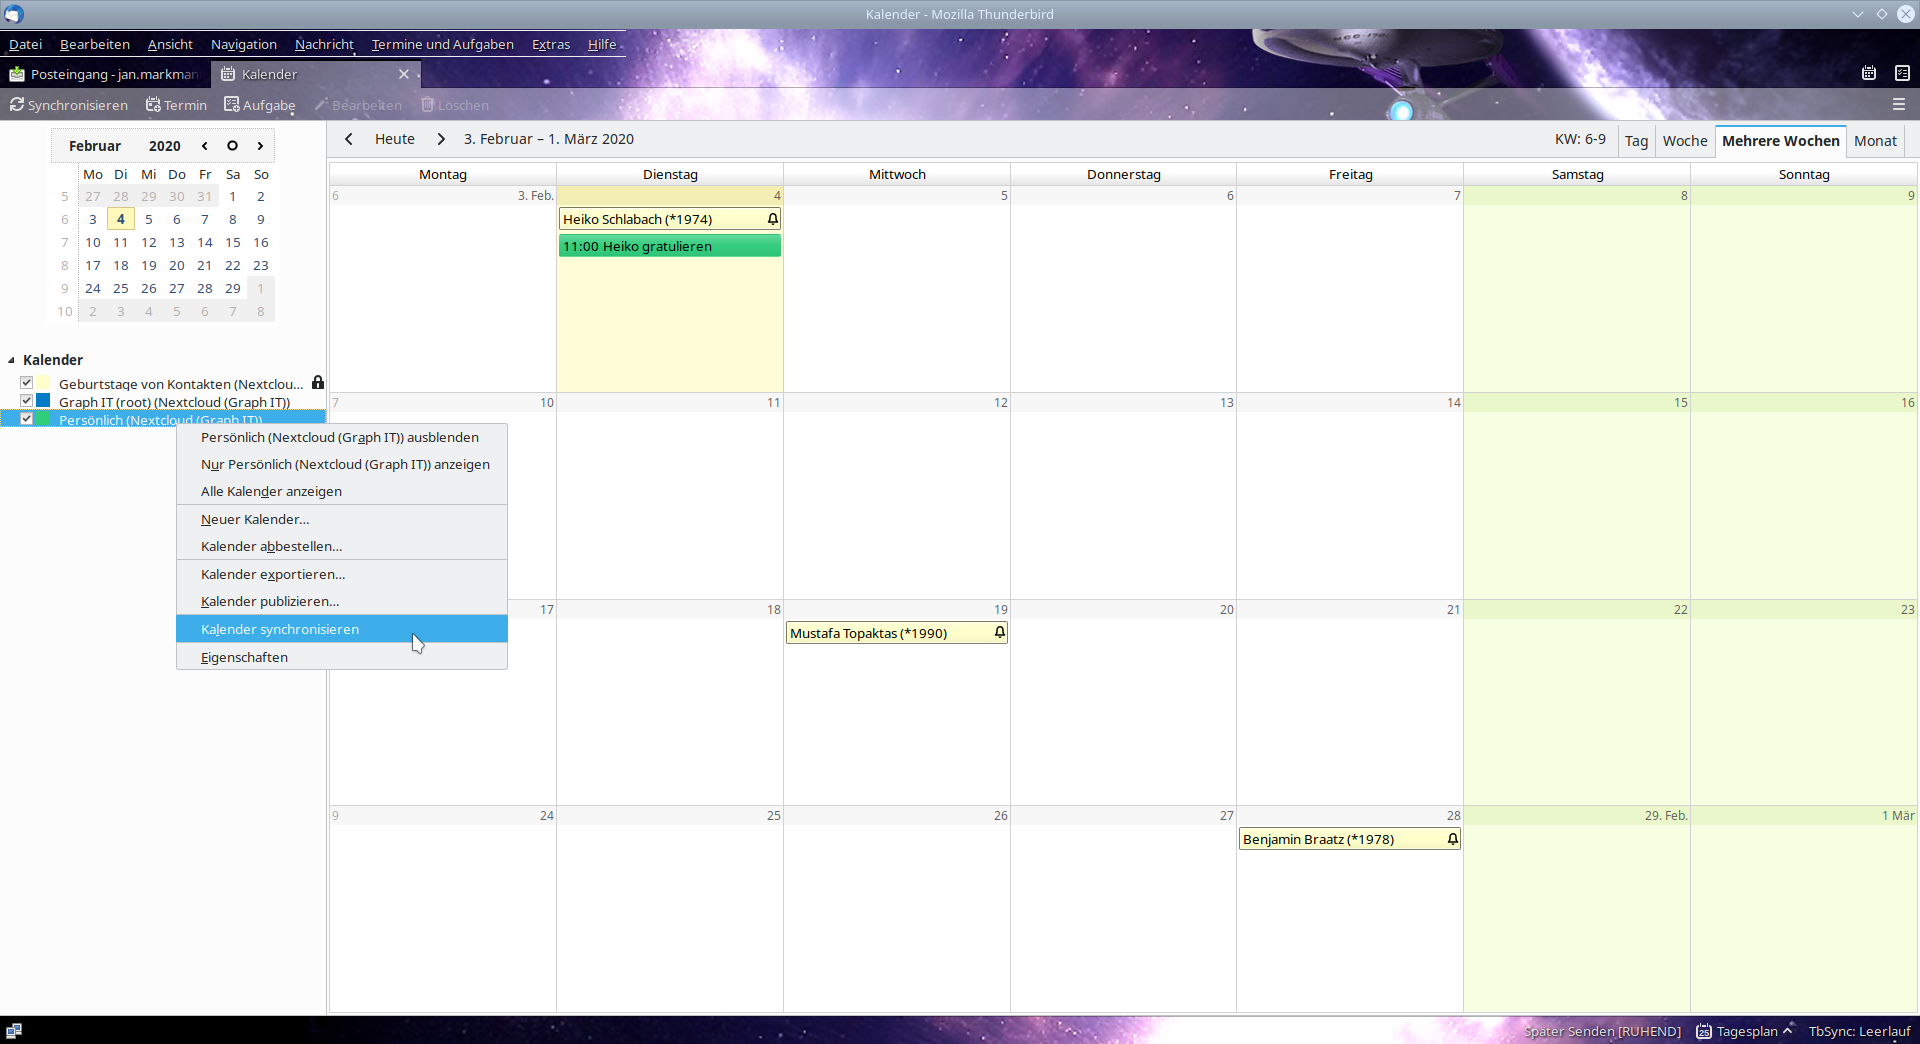Click the blue Graph IT calendar color swatch
Image resolution: width=1920 pixels, height=1044 pixels.
[x=43, y=401]
